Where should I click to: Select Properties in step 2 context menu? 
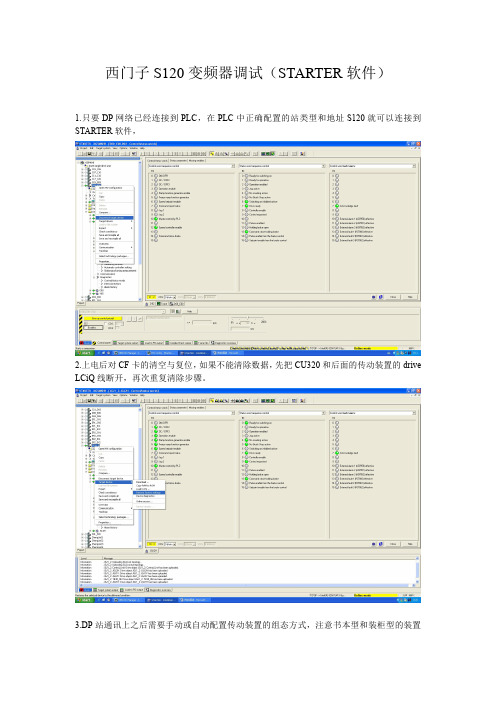(x=115, y=522)
